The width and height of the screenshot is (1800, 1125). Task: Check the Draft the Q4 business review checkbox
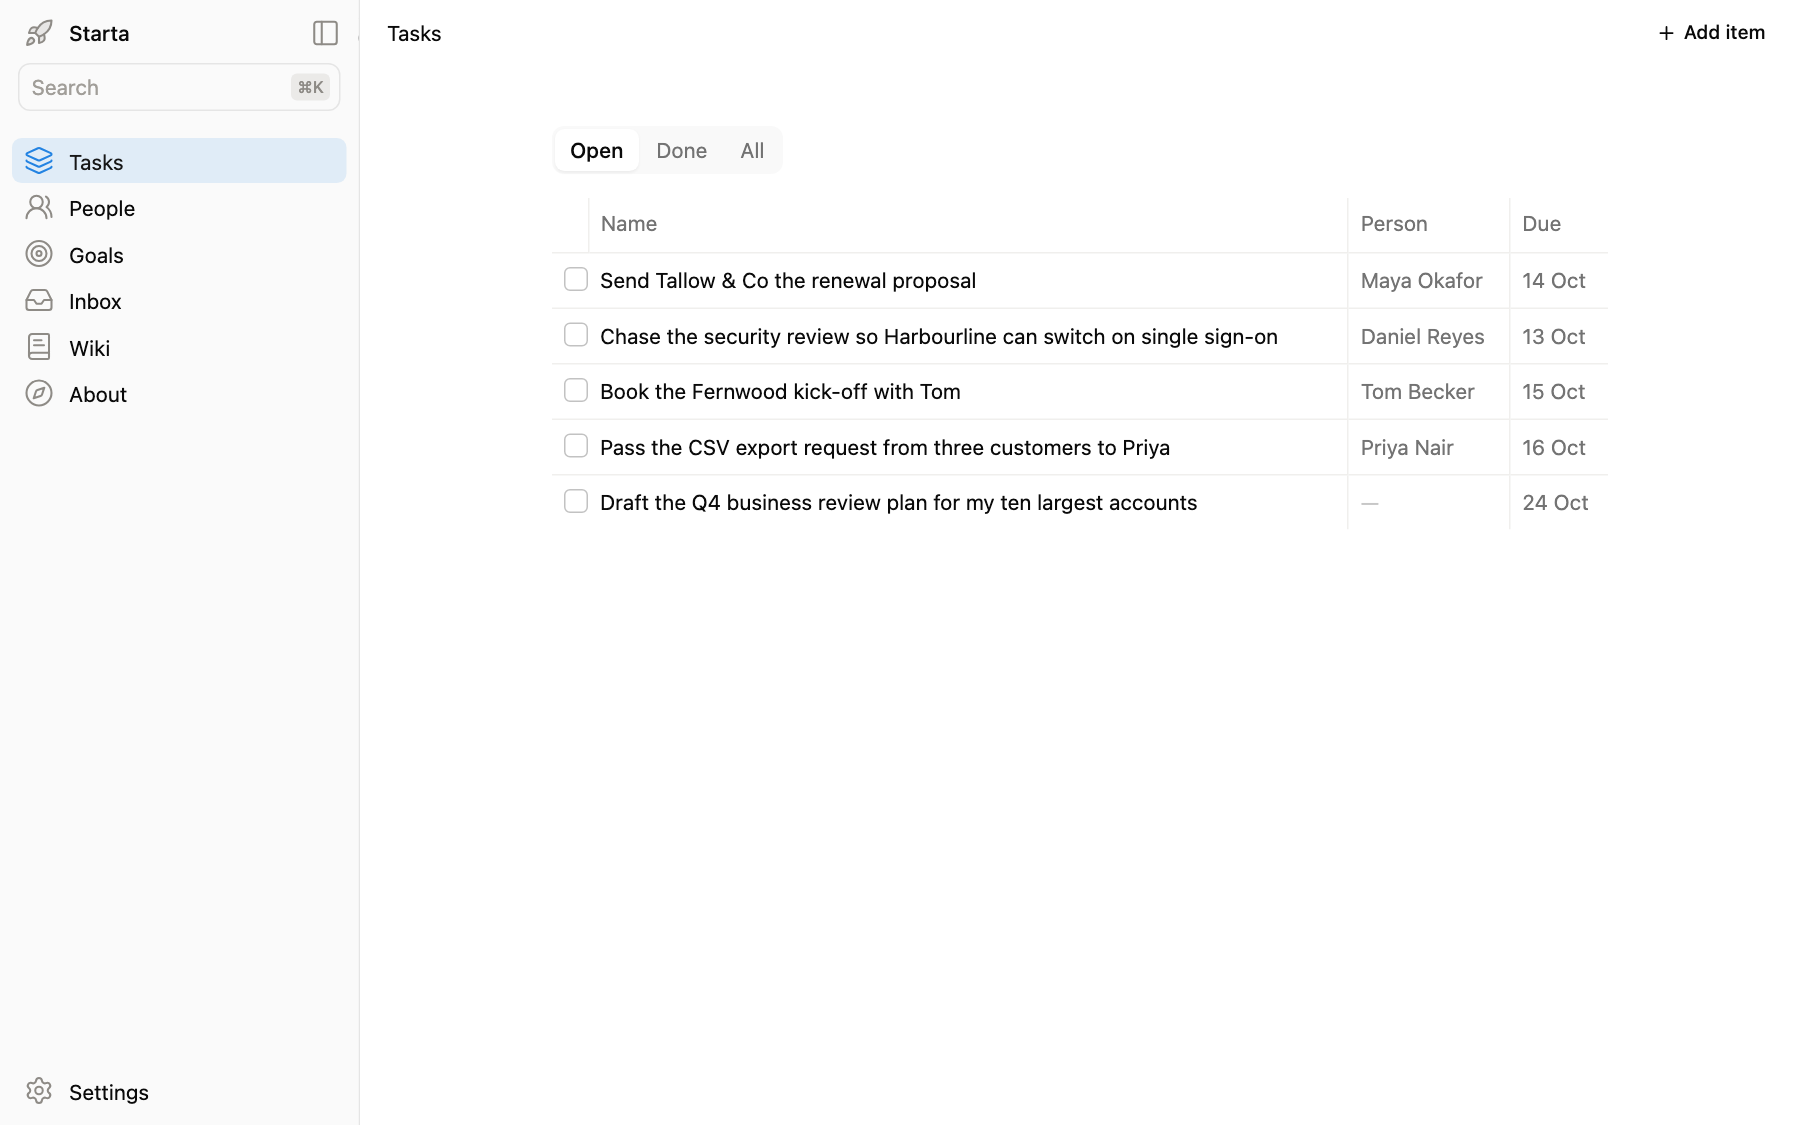(x=576, y=501)
